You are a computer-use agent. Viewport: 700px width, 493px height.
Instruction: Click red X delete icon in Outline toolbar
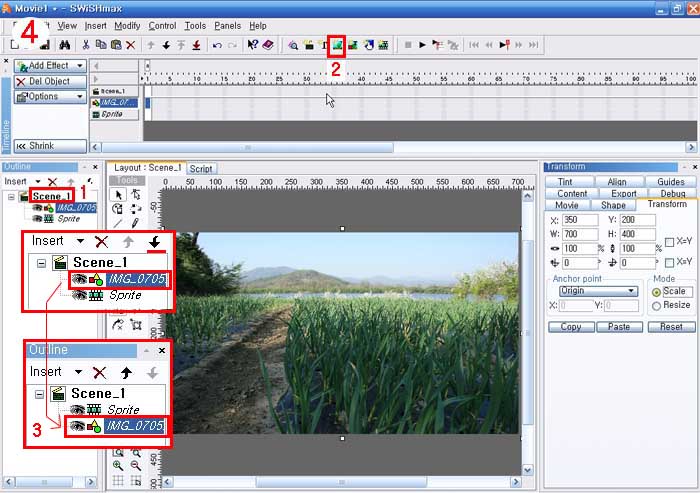[53, 181]
